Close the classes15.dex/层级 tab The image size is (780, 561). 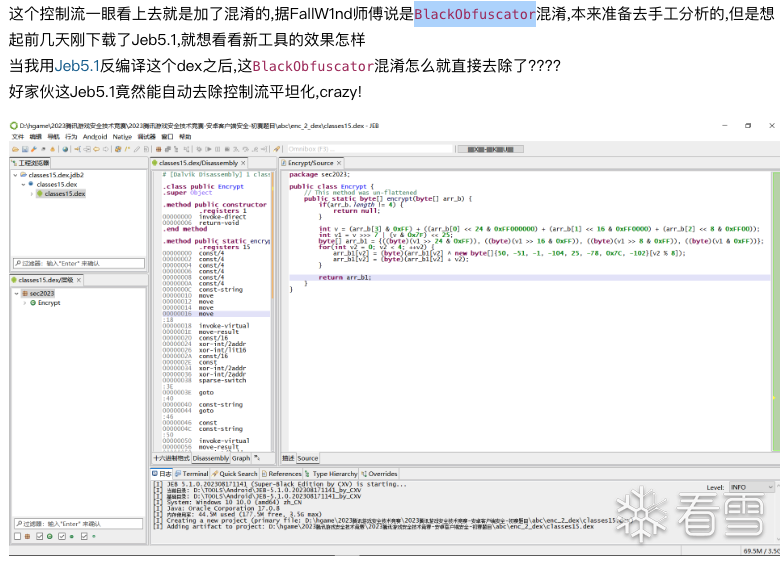[79, 280]
